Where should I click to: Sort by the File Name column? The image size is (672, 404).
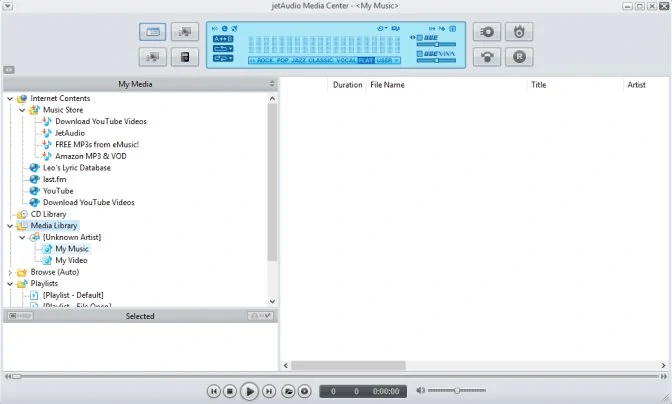pyautogui.click(x=446, y=85)
